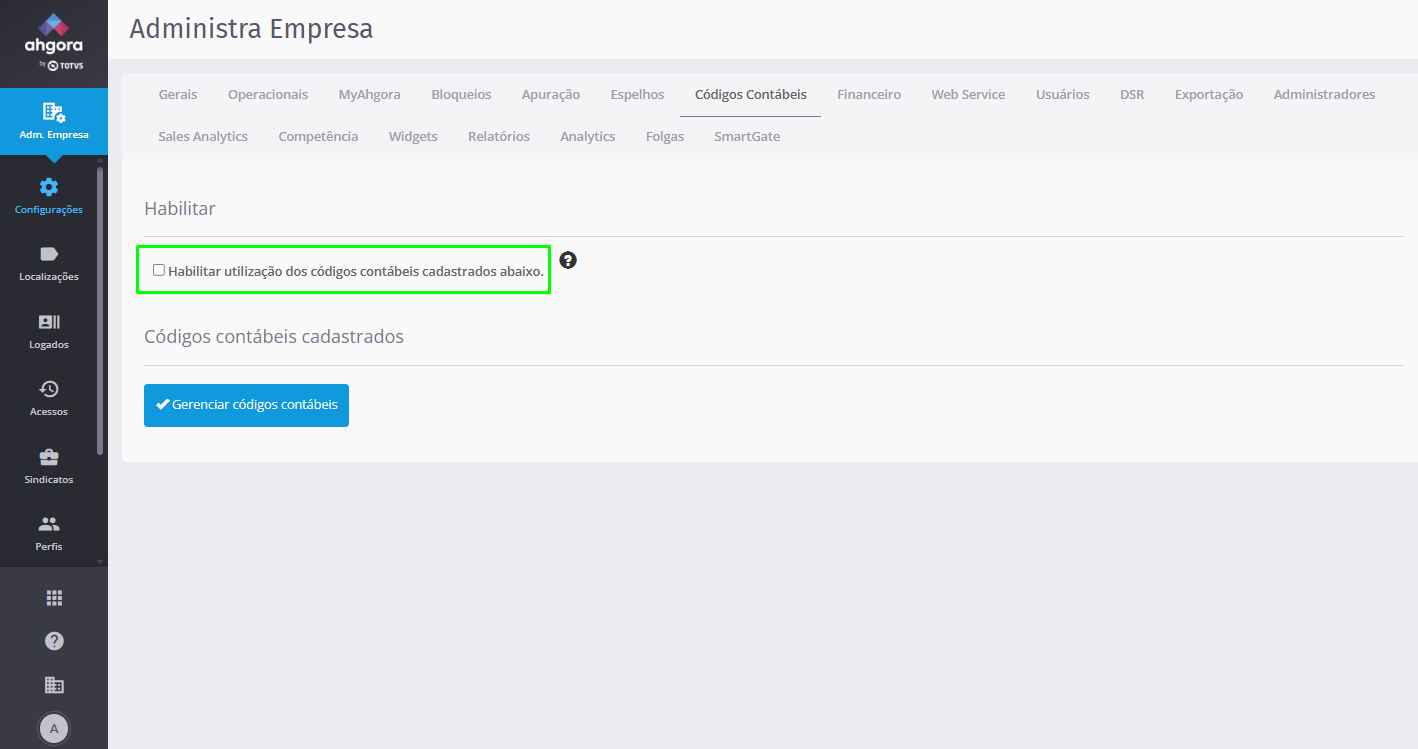Click Códigos contábeis cadastrados heading
1418x749 pixels.
274,337
